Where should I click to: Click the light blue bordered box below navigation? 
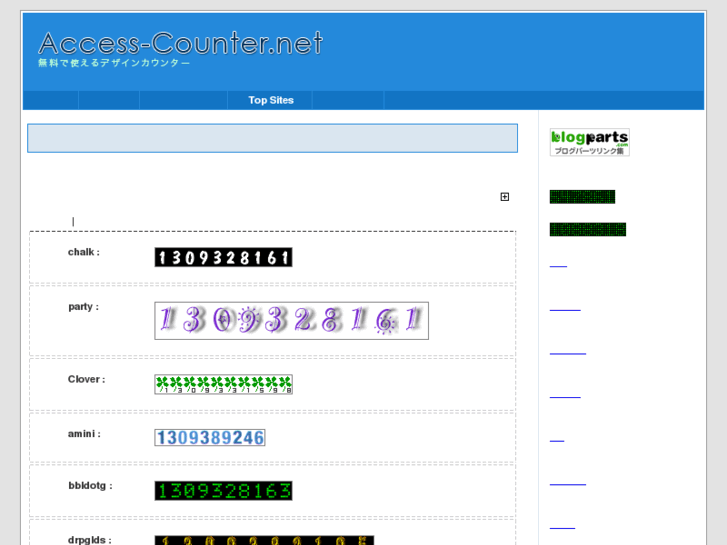(273, 138)
